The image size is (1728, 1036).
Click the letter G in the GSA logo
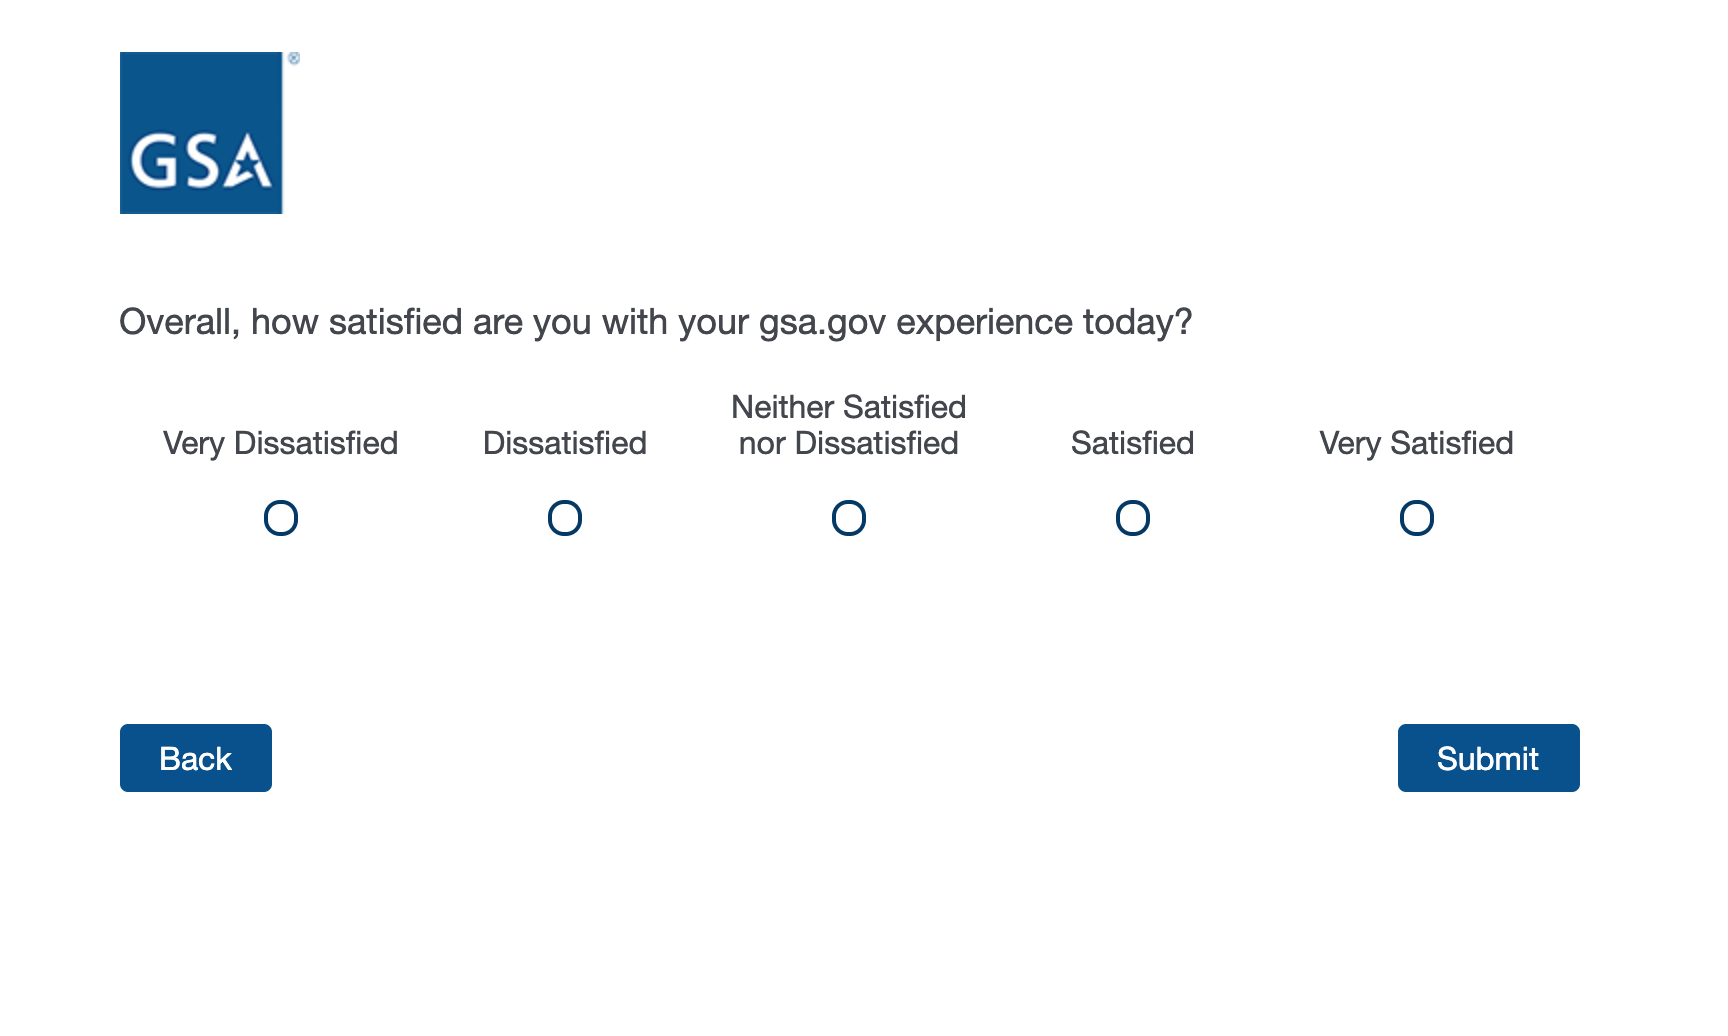(152, 162)
